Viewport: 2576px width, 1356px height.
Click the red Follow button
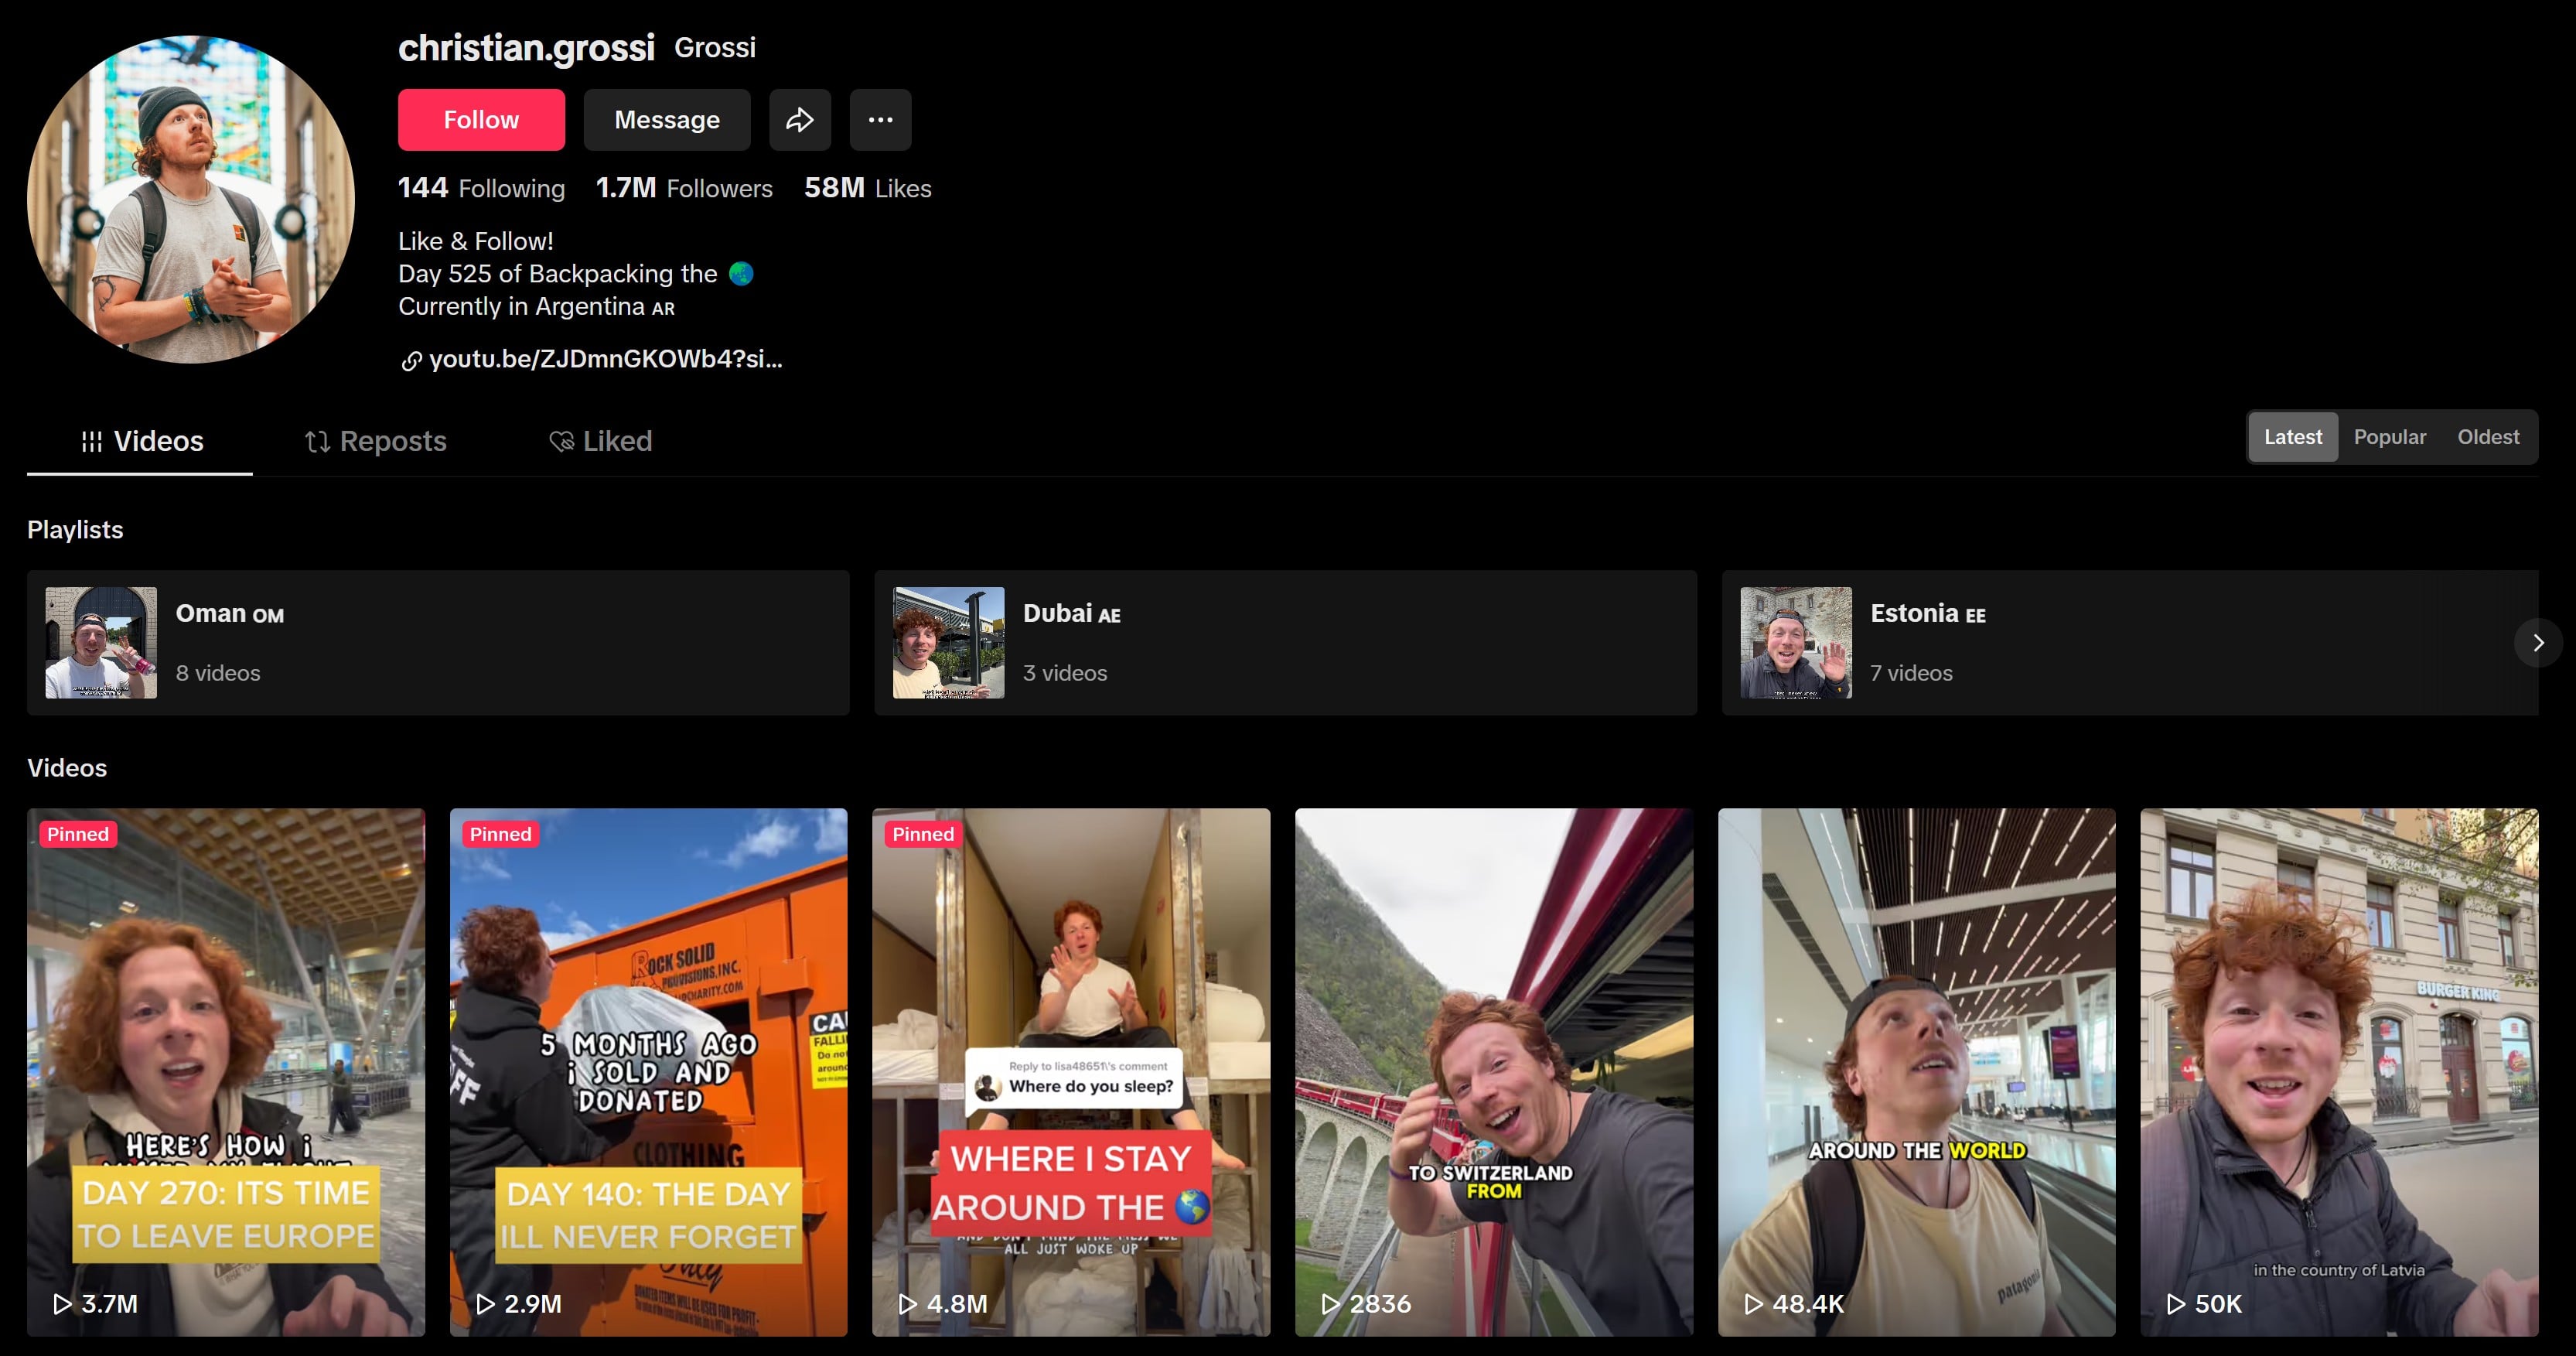[x=481, y=120]
